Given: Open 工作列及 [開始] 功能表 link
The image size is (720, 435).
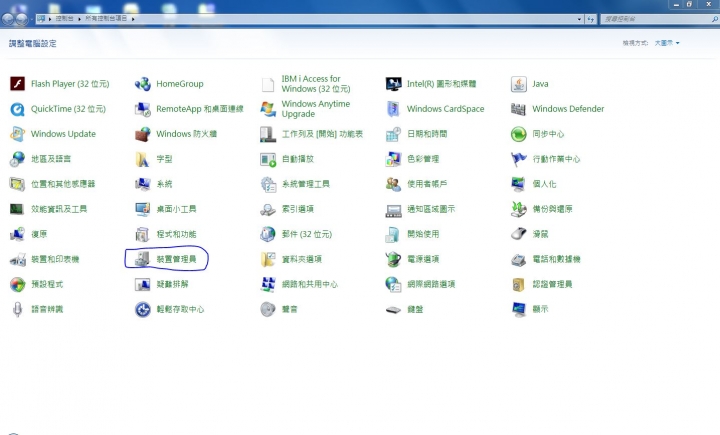Looking at the screenshot, I should pyautogui.click(x=322, y=134).
